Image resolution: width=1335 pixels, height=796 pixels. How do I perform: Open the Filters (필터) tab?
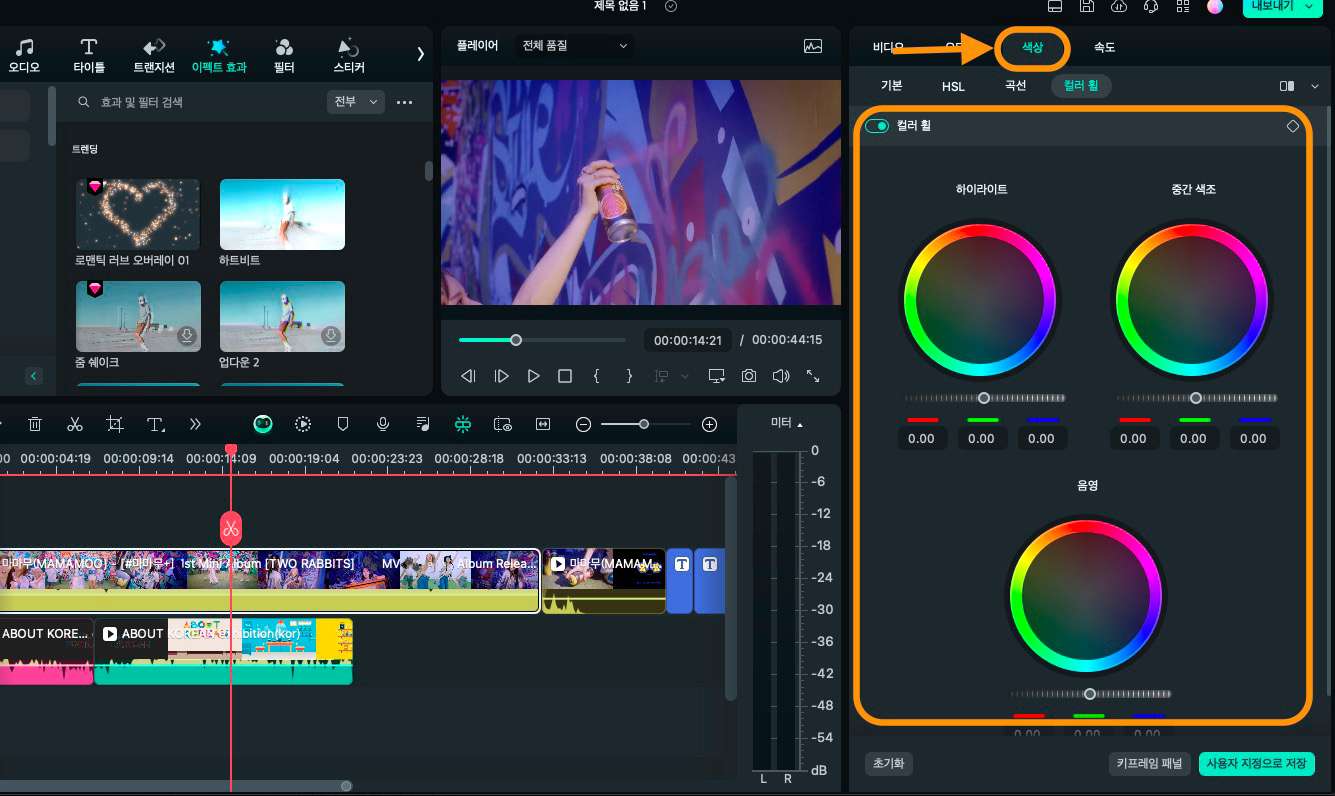tap(284, 57)
